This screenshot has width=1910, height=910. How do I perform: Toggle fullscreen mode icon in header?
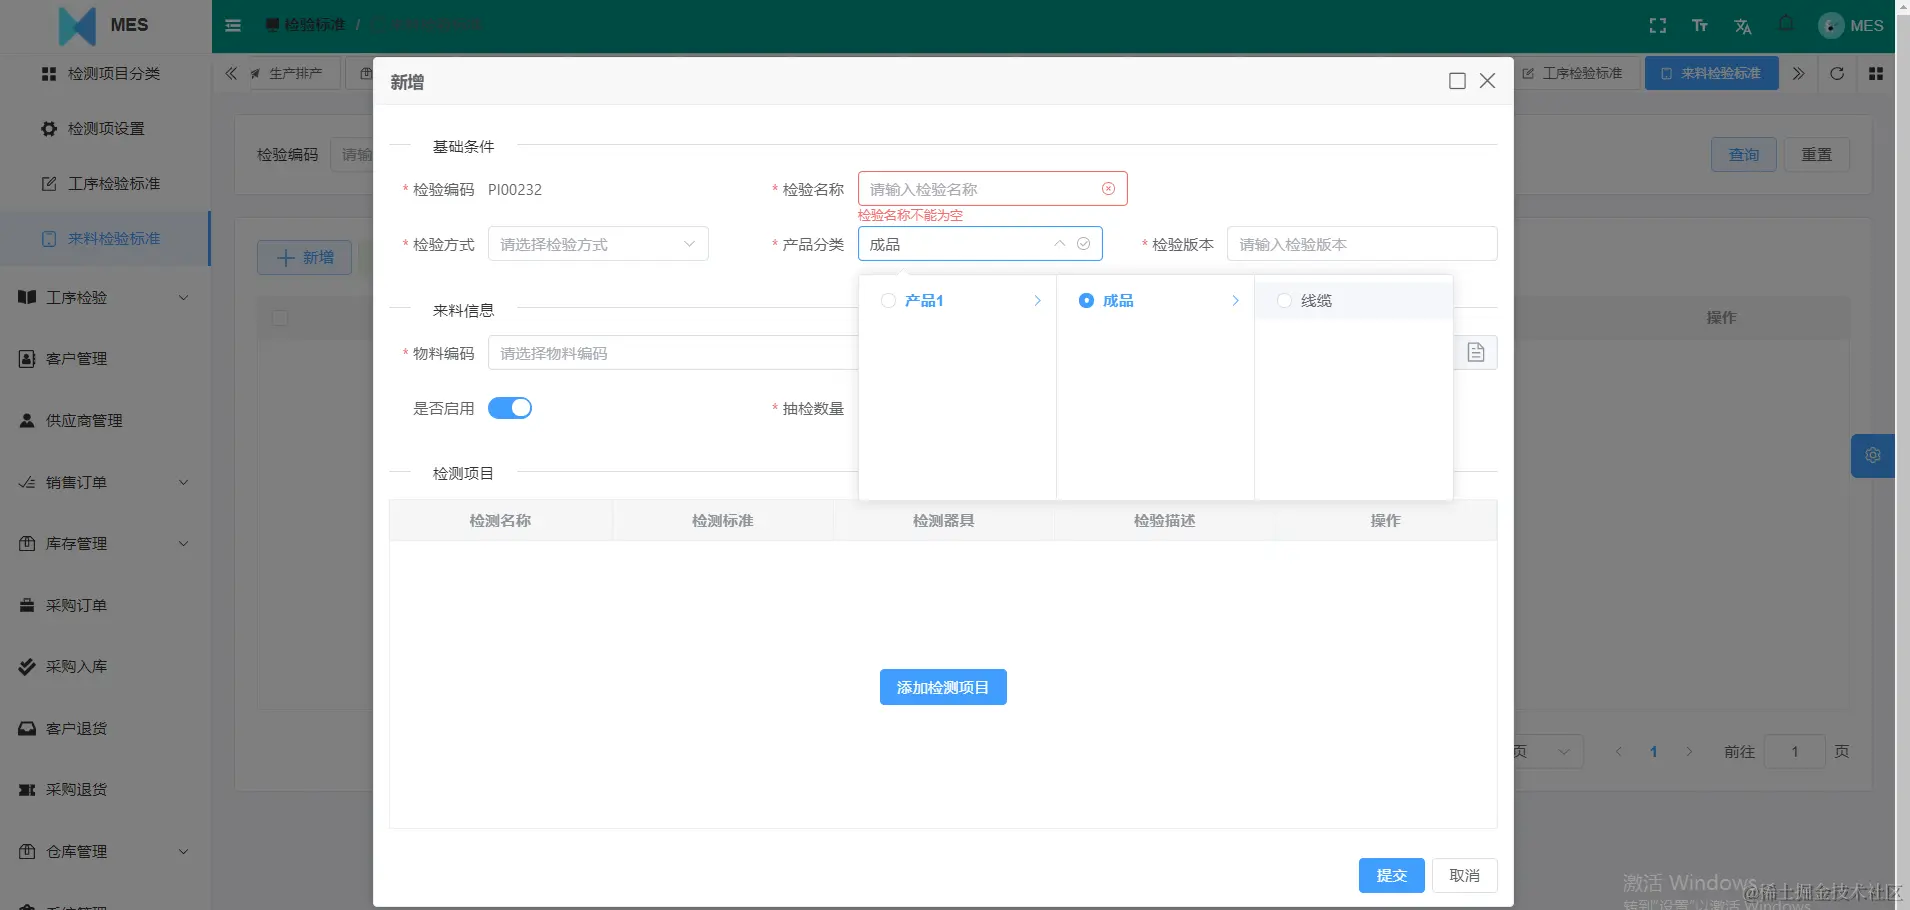coord(1658,26)
